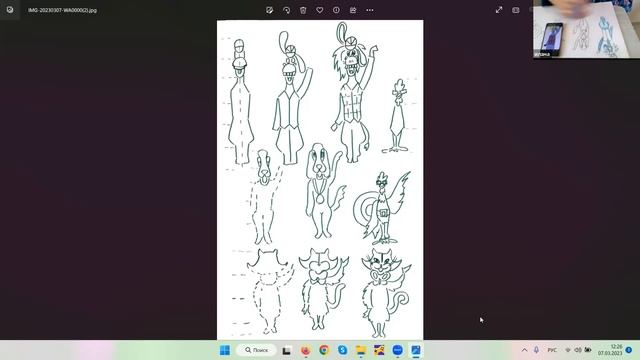This screenshot has width=640, height=360.
Task: Click the battery tray icon
Action: (x=588, y=350)
